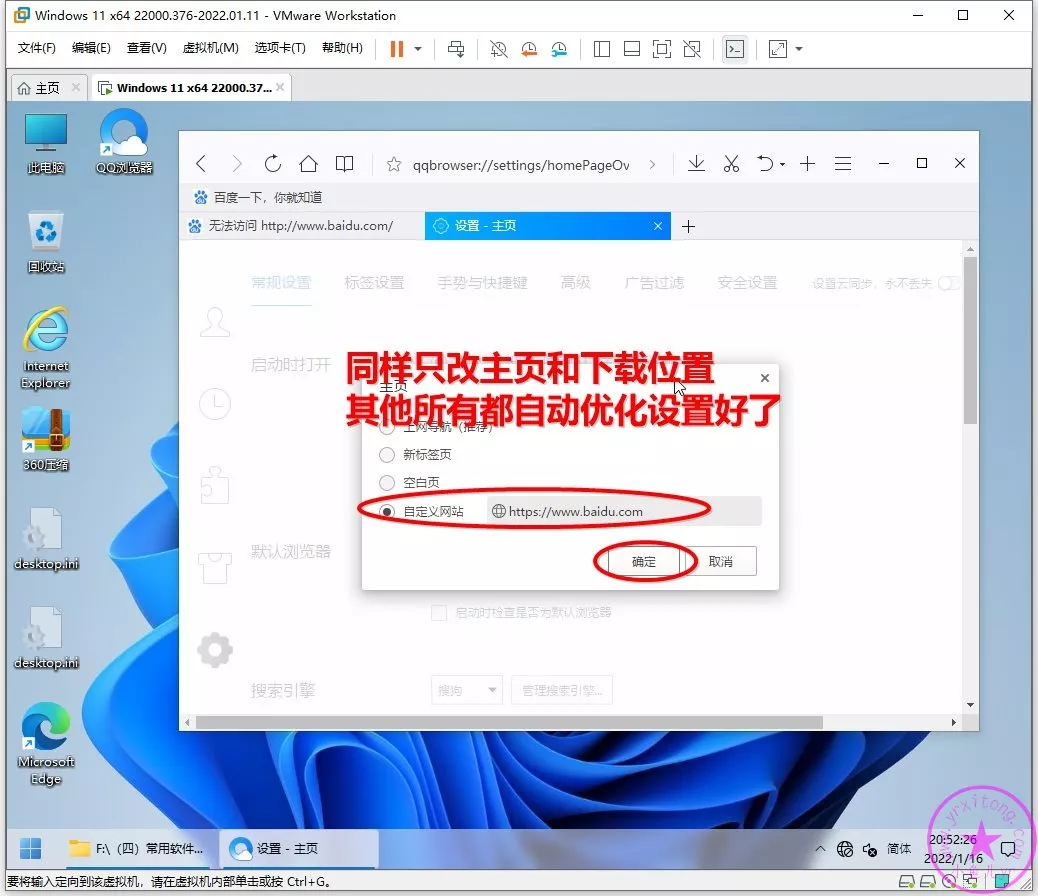The image size is (1038, 896).
Task: Open the bookmarks book icon
Action: (344, 164)
